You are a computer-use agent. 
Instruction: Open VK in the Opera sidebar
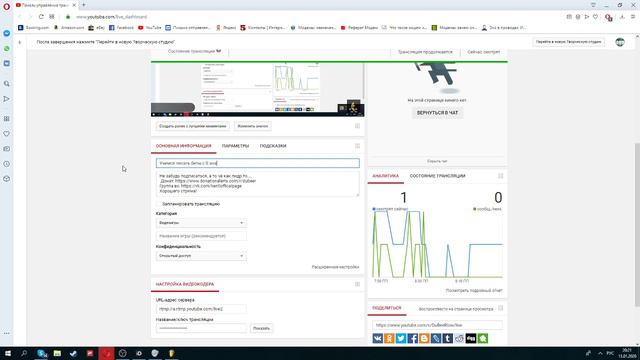tap(7, 63)
